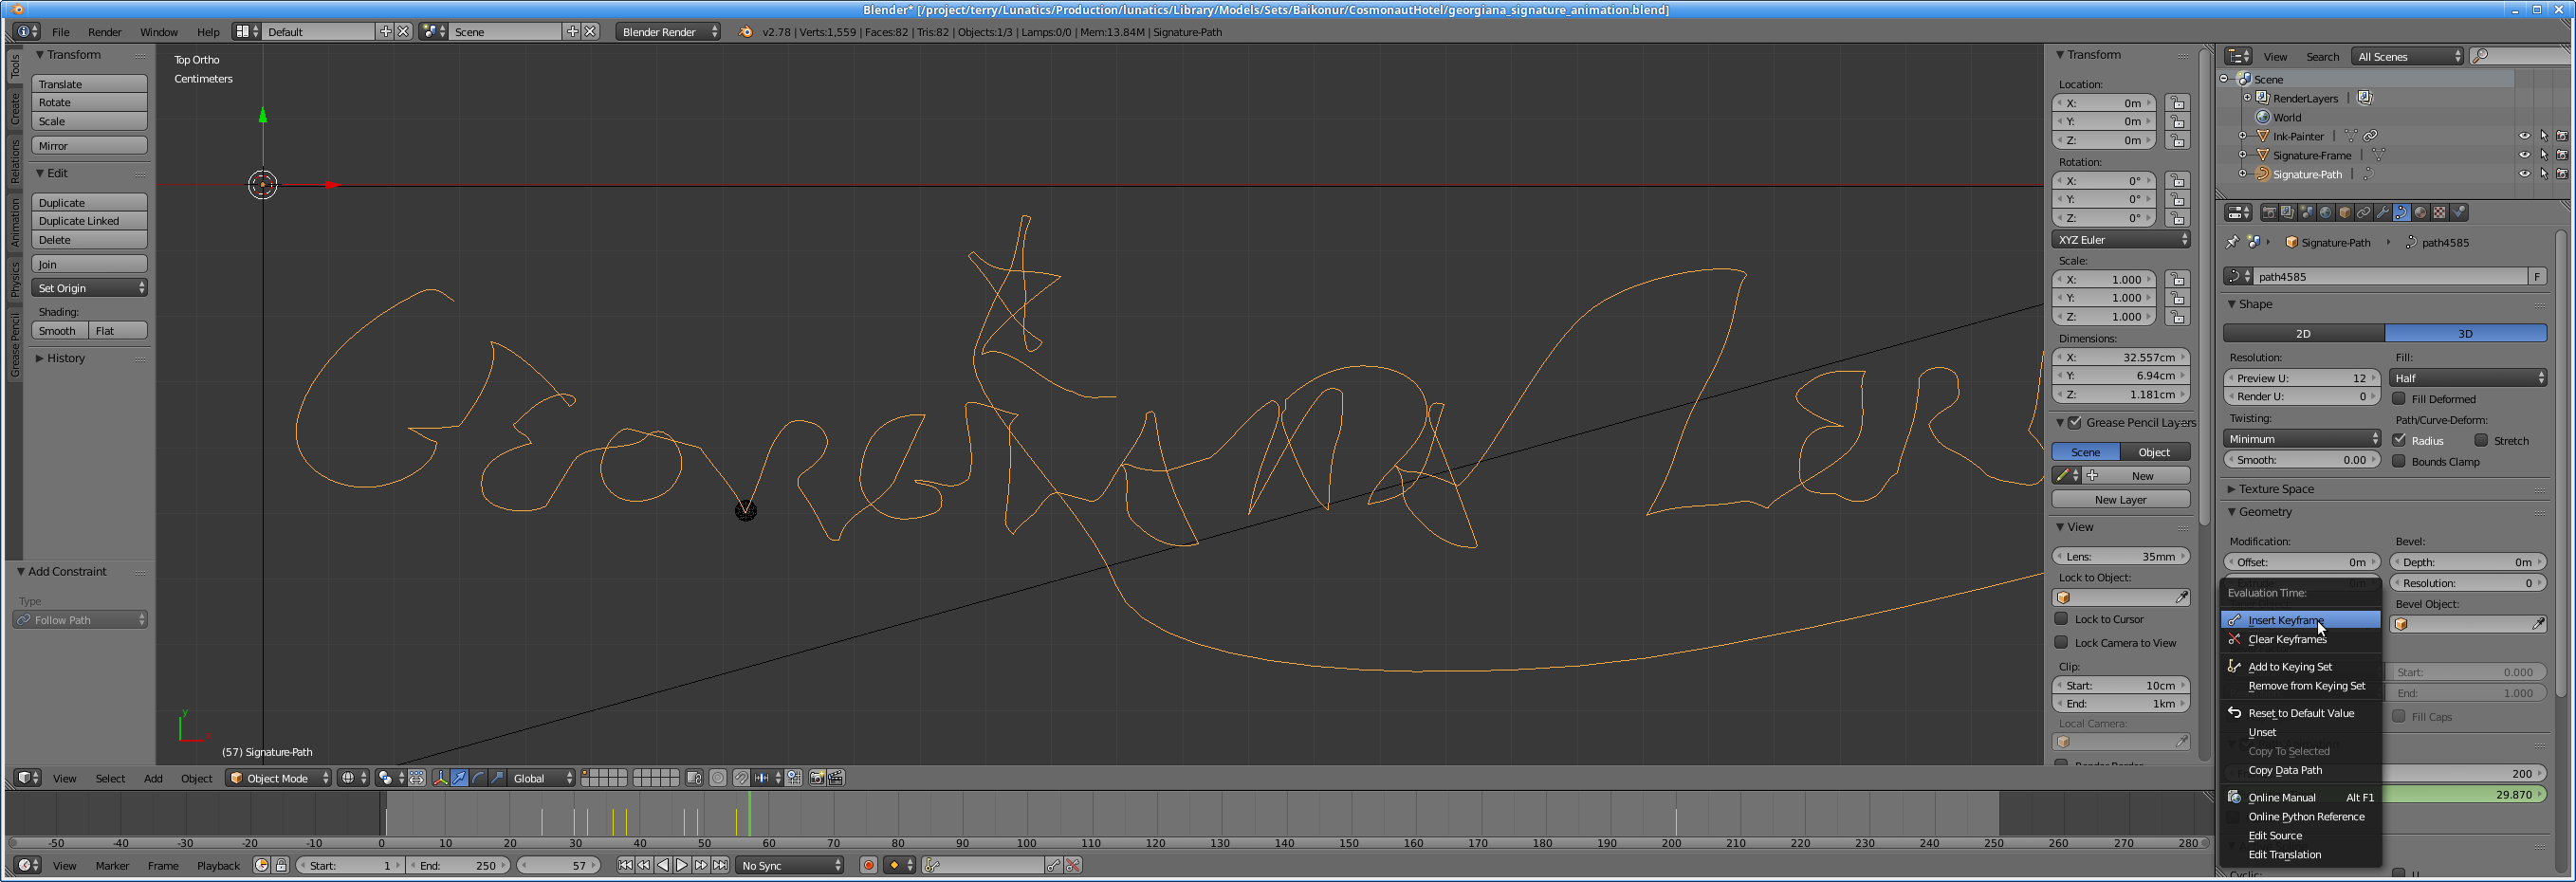Click the auto-keyframe record button
Viewport: 2576px width, 882px height.
tap(868, 865)
